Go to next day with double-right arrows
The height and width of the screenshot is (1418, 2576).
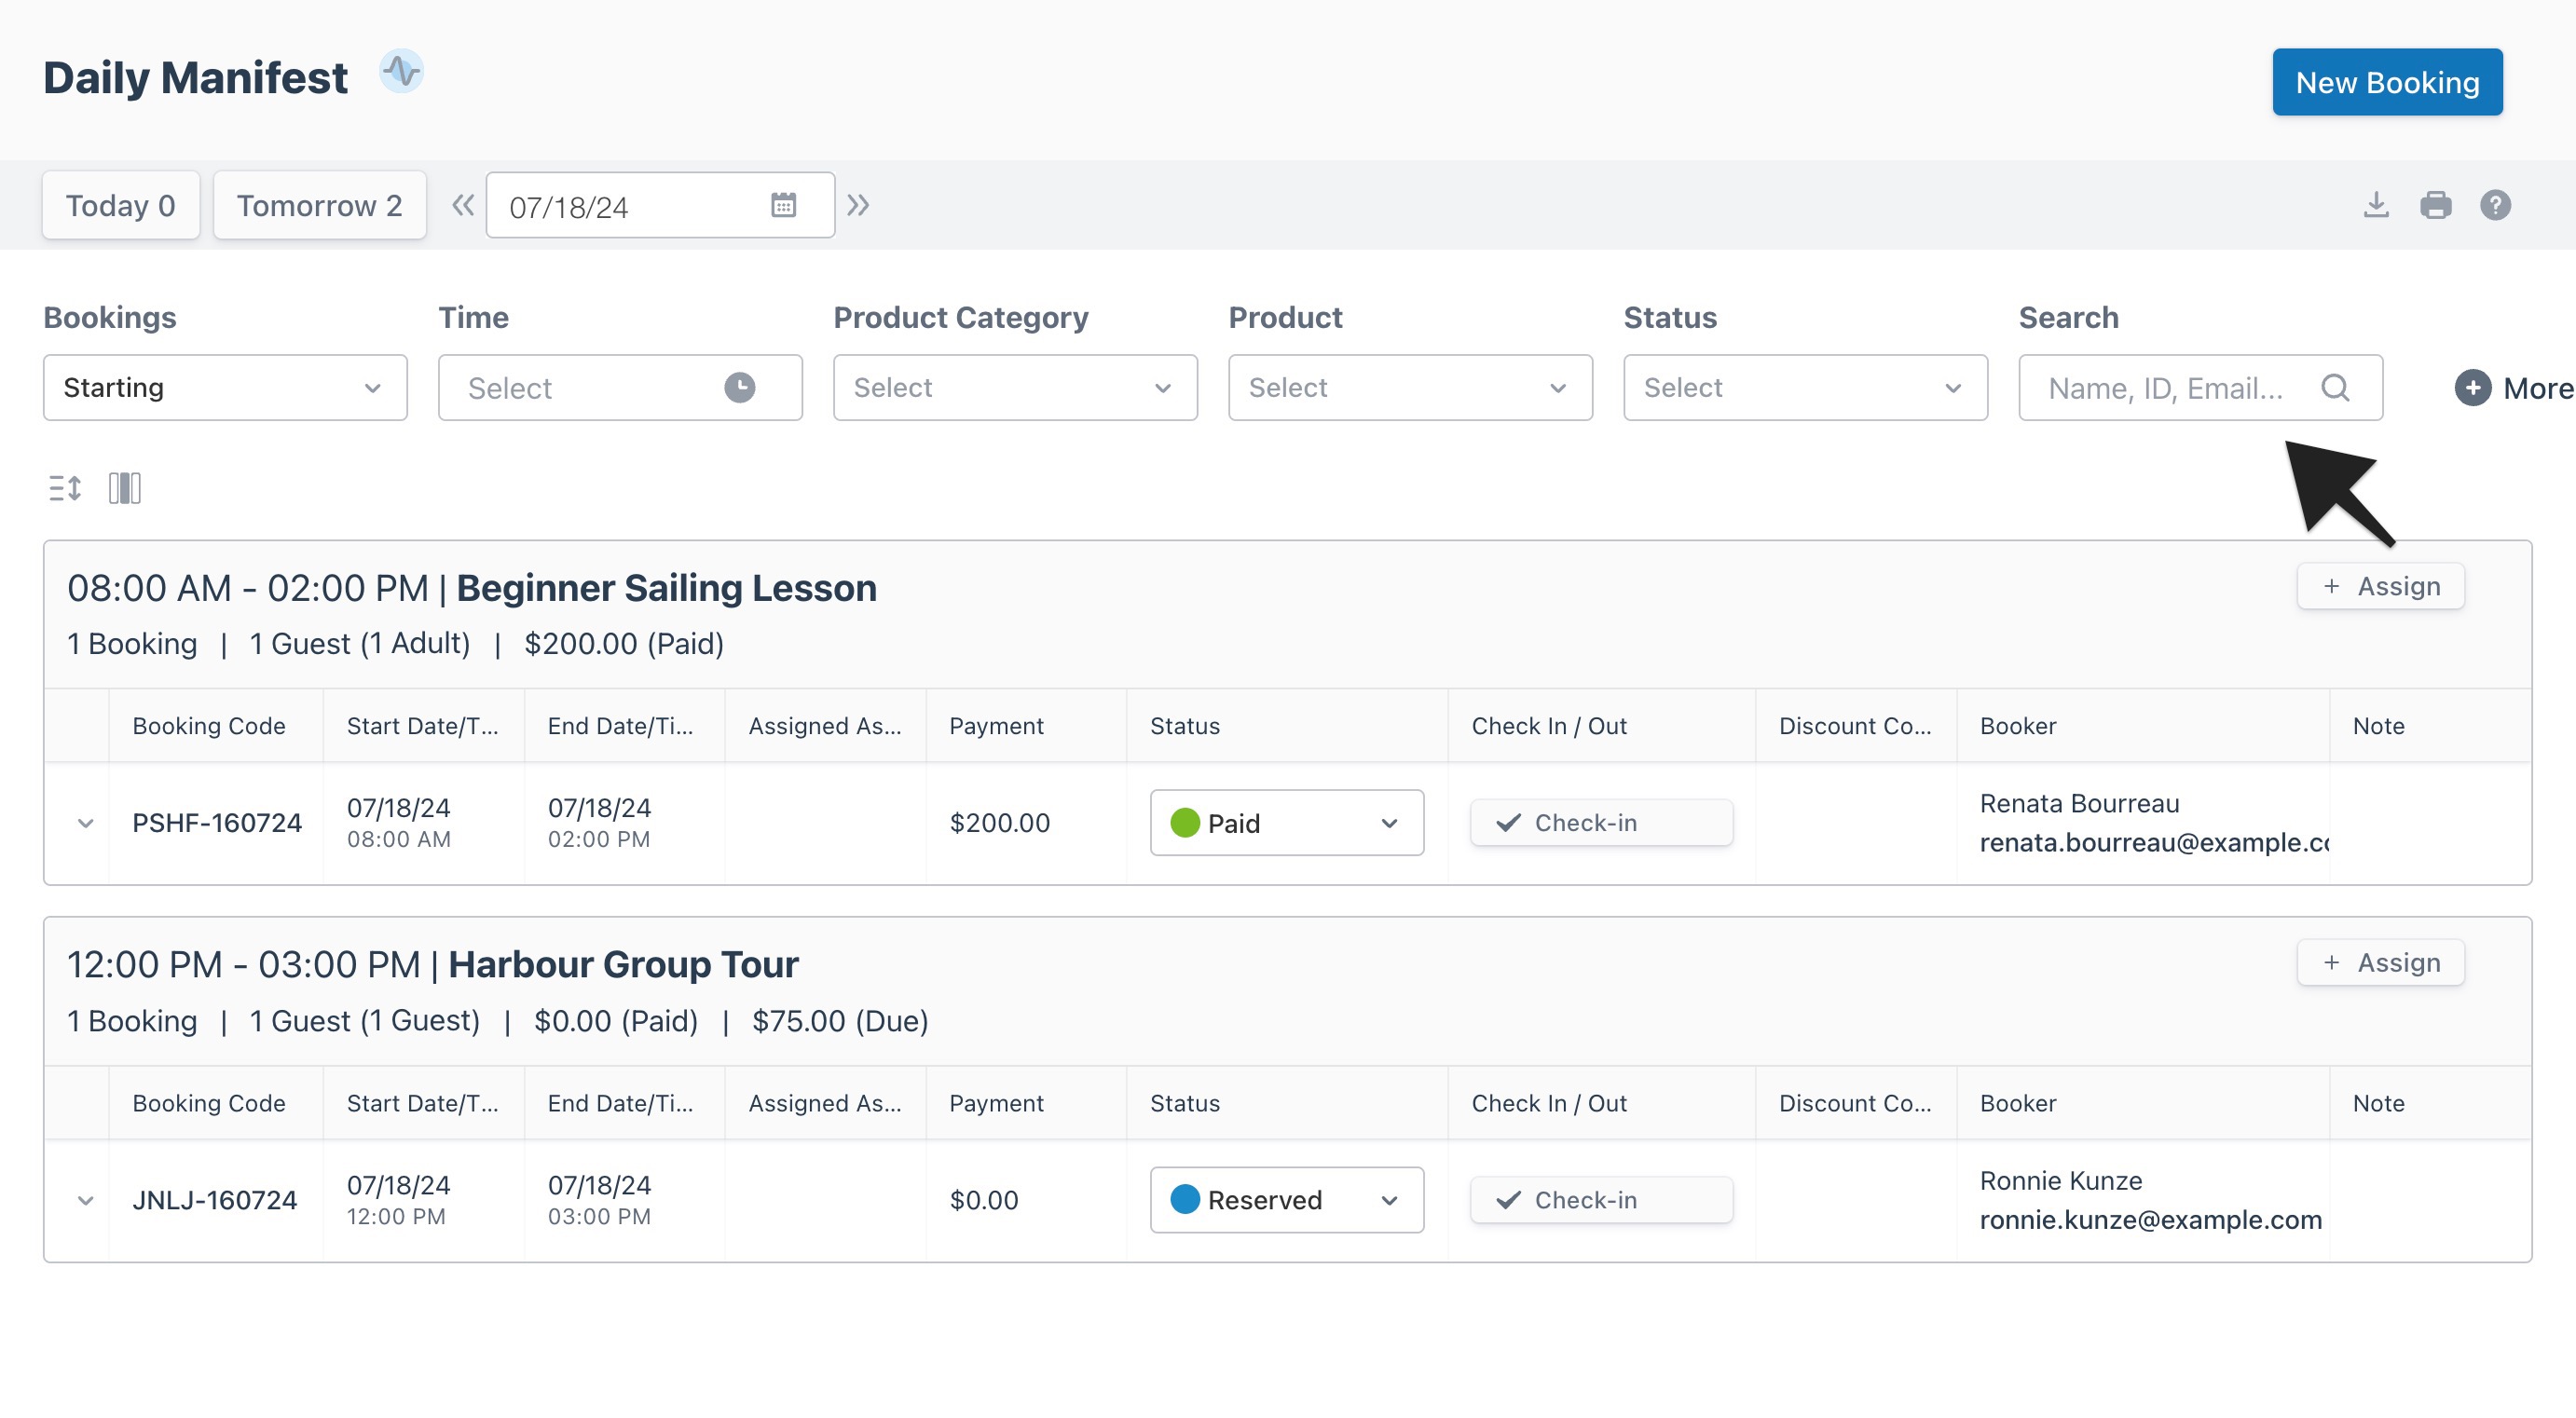click(858, 205)
